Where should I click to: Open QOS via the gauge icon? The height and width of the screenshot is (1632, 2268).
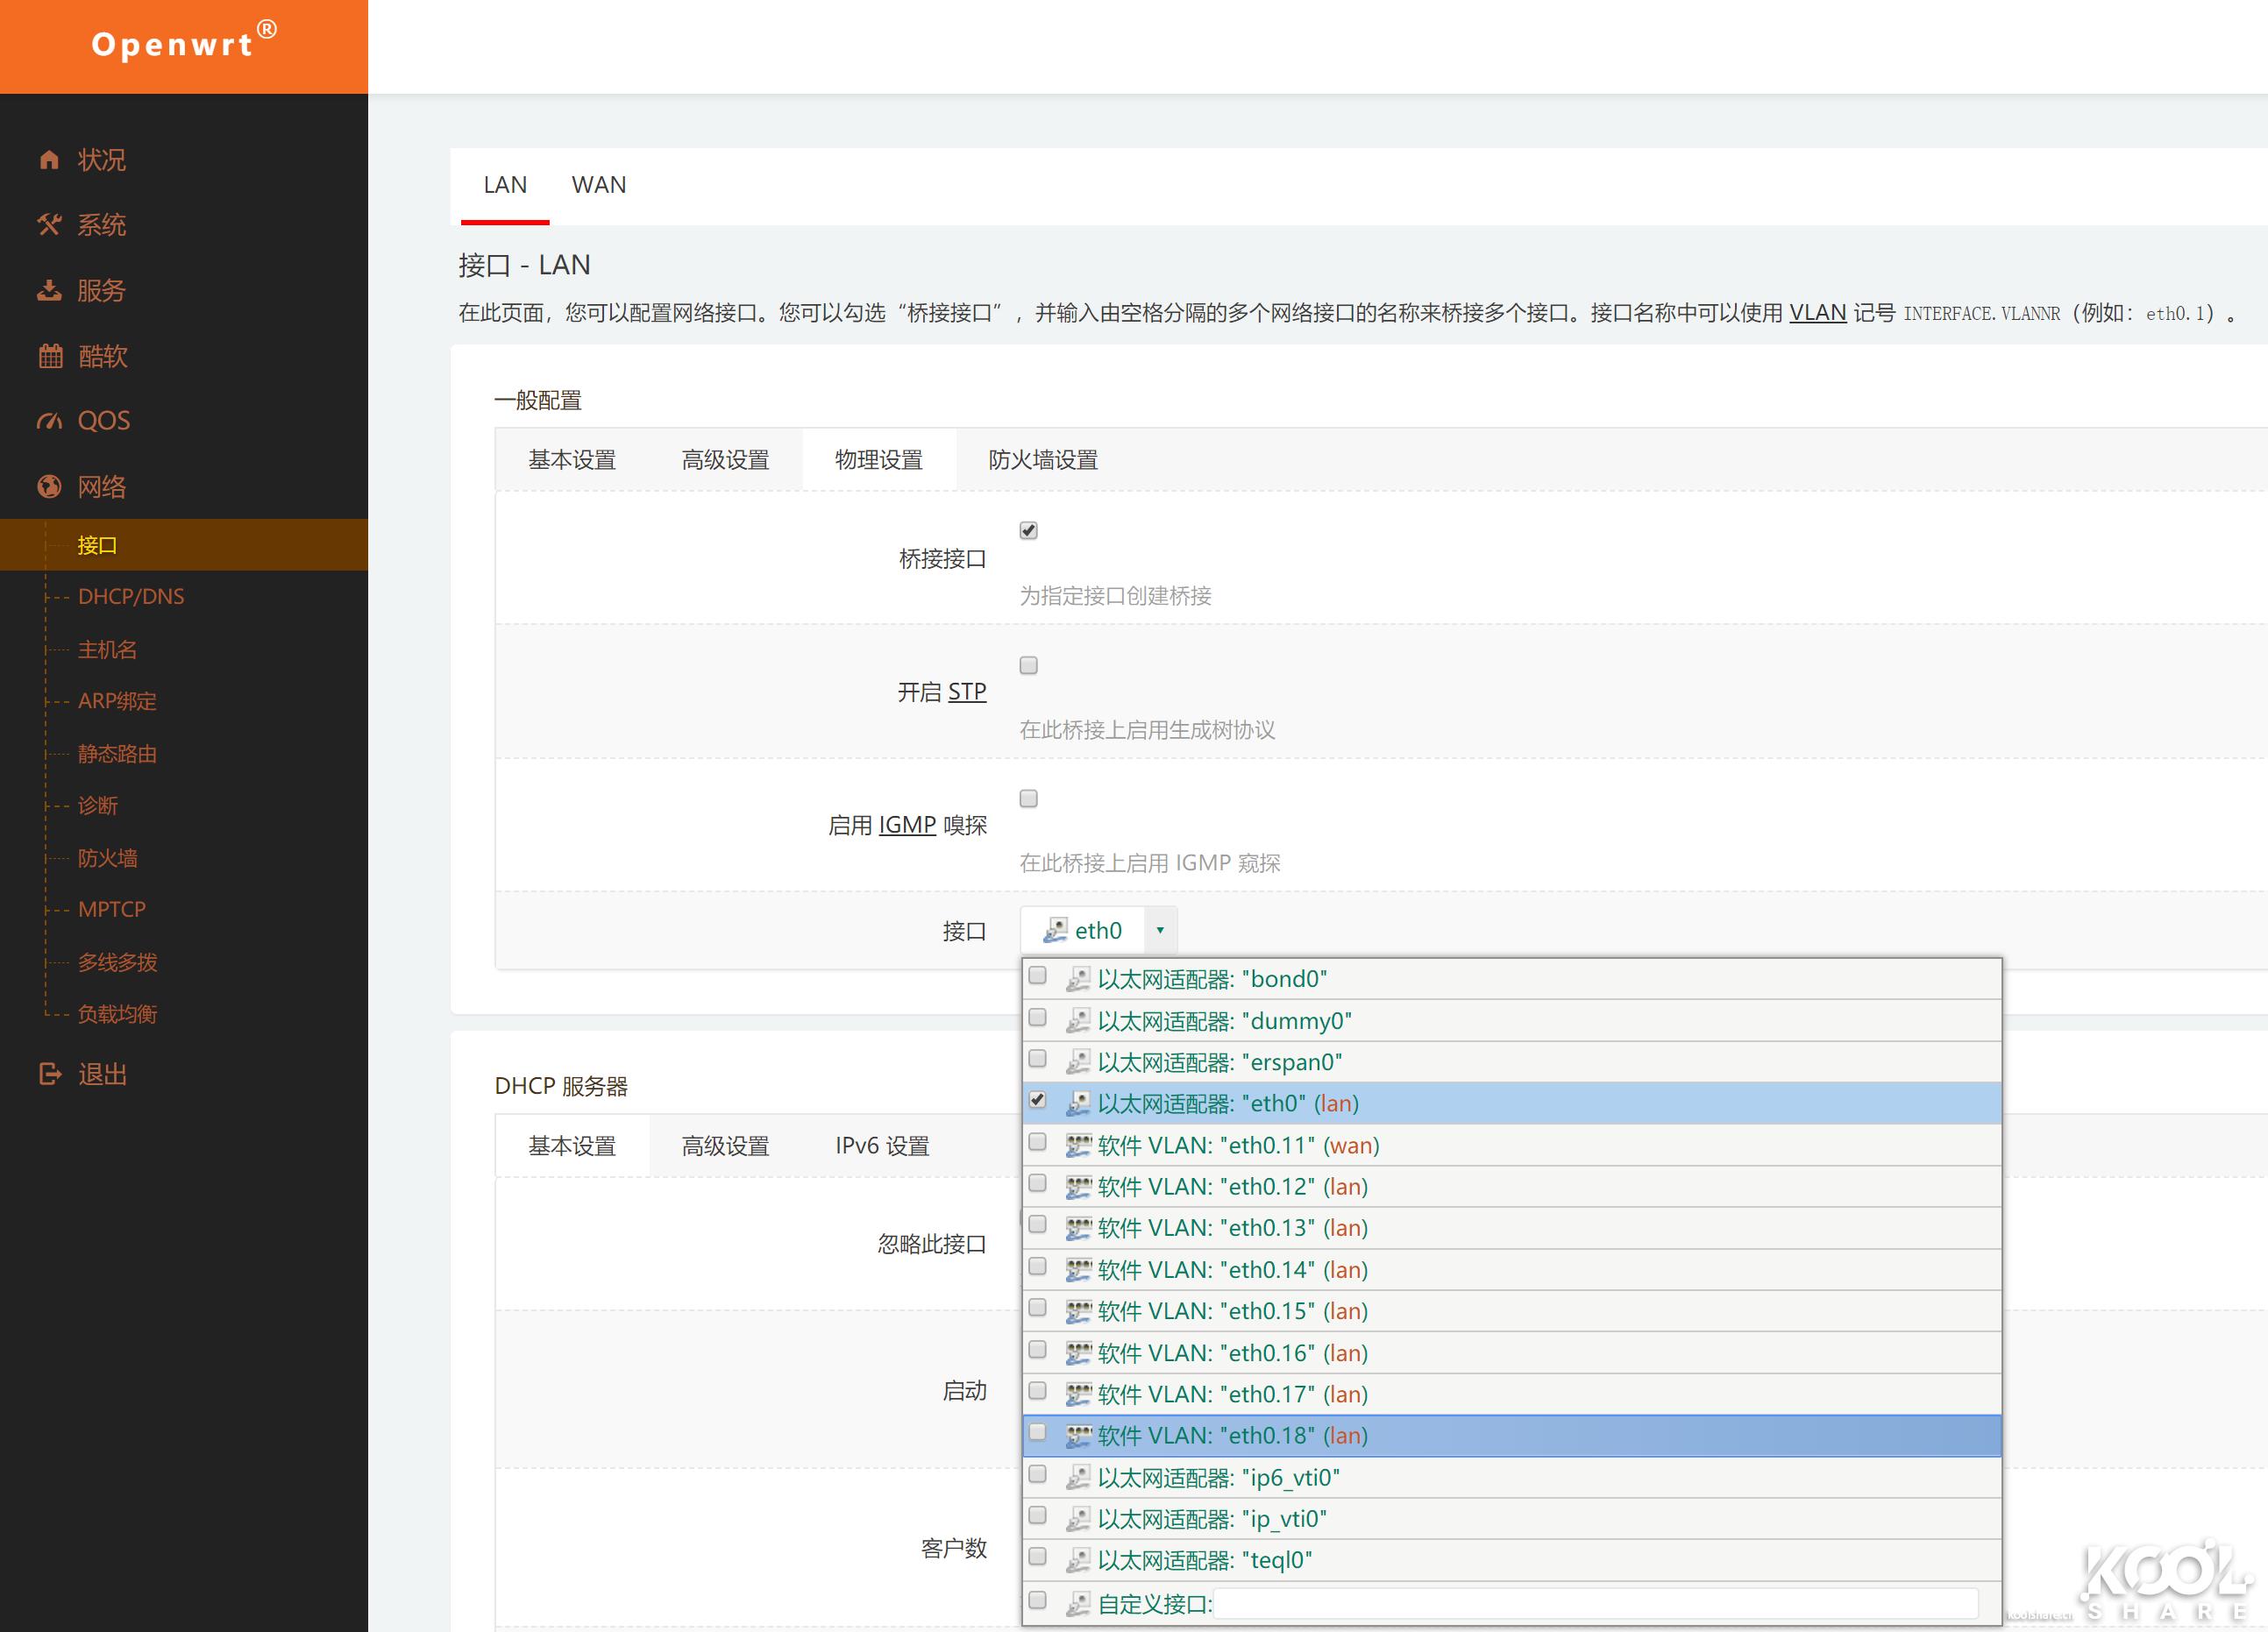pyautogui.click(x=50, y=420)
